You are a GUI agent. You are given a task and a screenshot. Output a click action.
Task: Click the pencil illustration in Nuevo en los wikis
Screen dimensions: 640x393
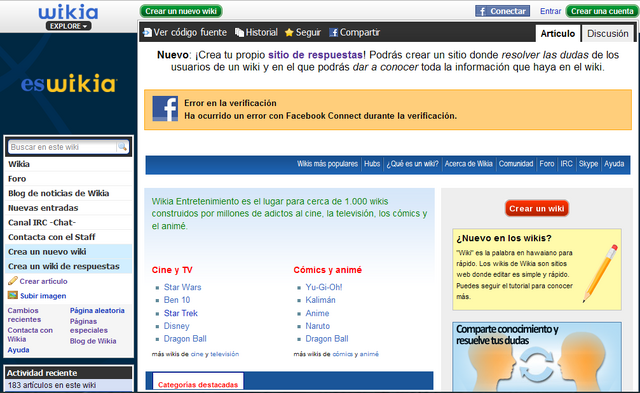point(600,273)
